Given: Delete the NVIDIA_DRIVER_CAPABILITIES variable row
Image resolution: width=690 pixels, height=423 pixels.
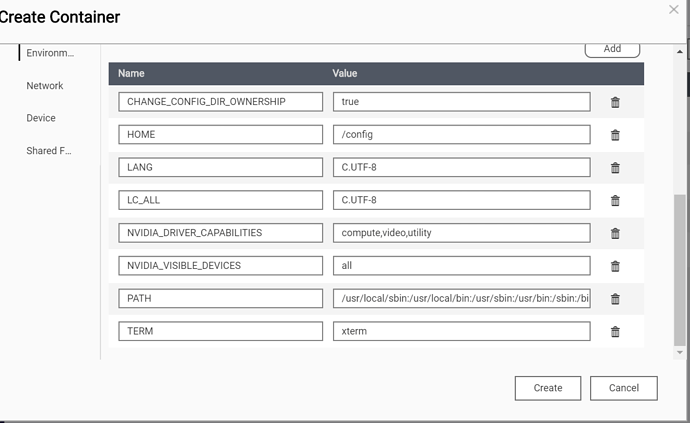Looking at the screenshot, I should [615, 233].
